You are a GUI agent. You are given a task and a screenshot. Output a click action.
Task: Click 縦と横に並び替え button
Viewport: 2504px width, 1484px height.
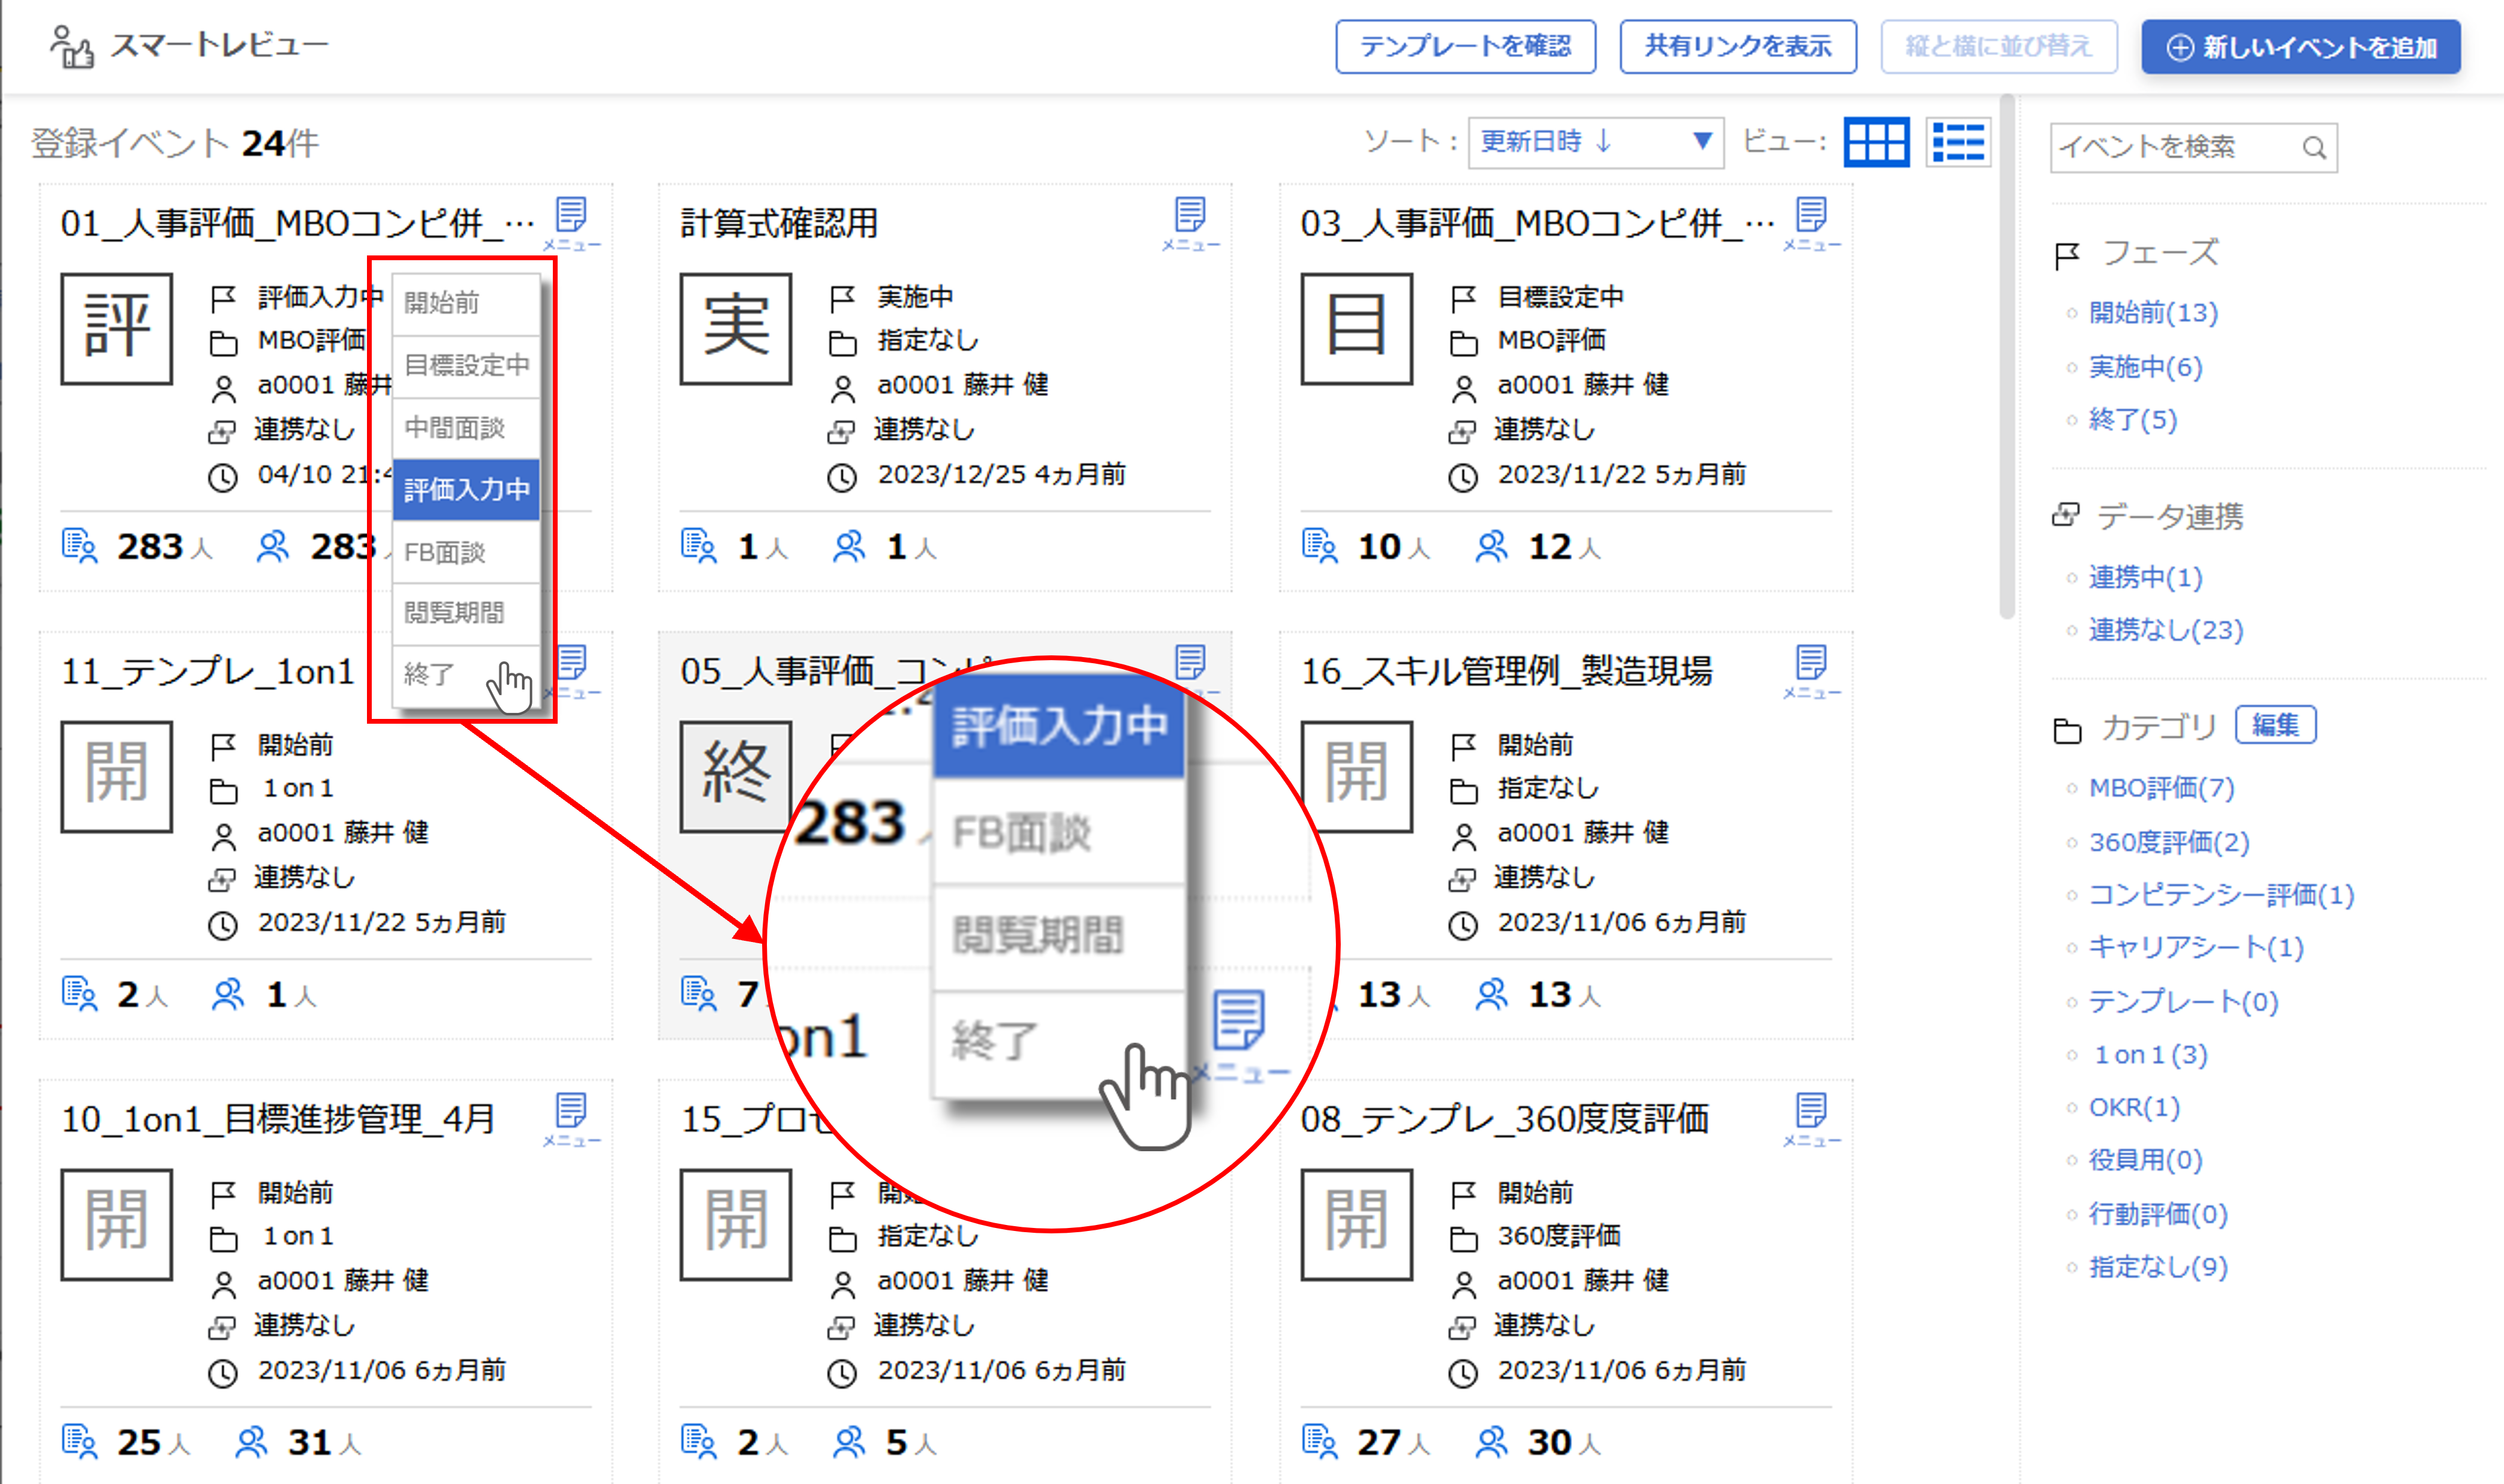(1999, 46)
